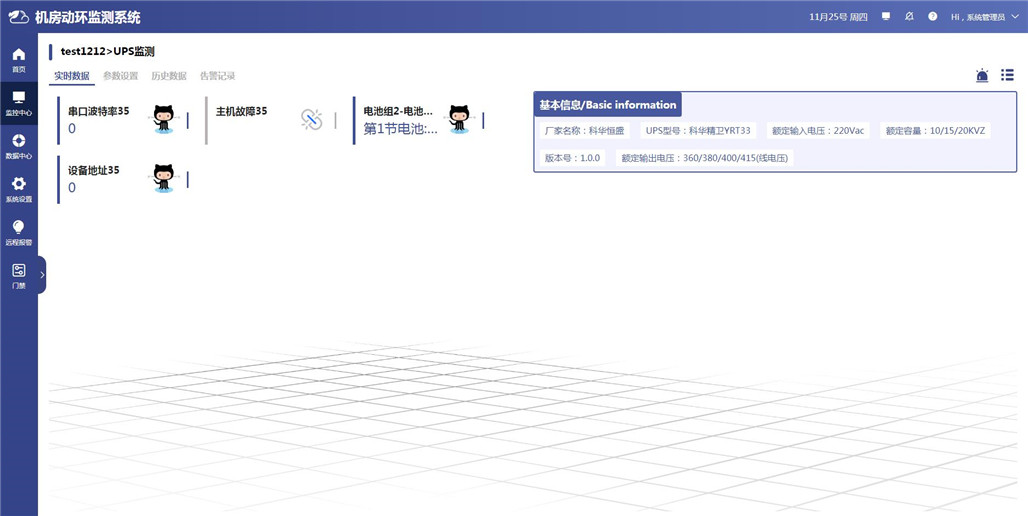Click the monitor screen icon in header
This screenshot has height=516, width=1028.
(885, 17)
